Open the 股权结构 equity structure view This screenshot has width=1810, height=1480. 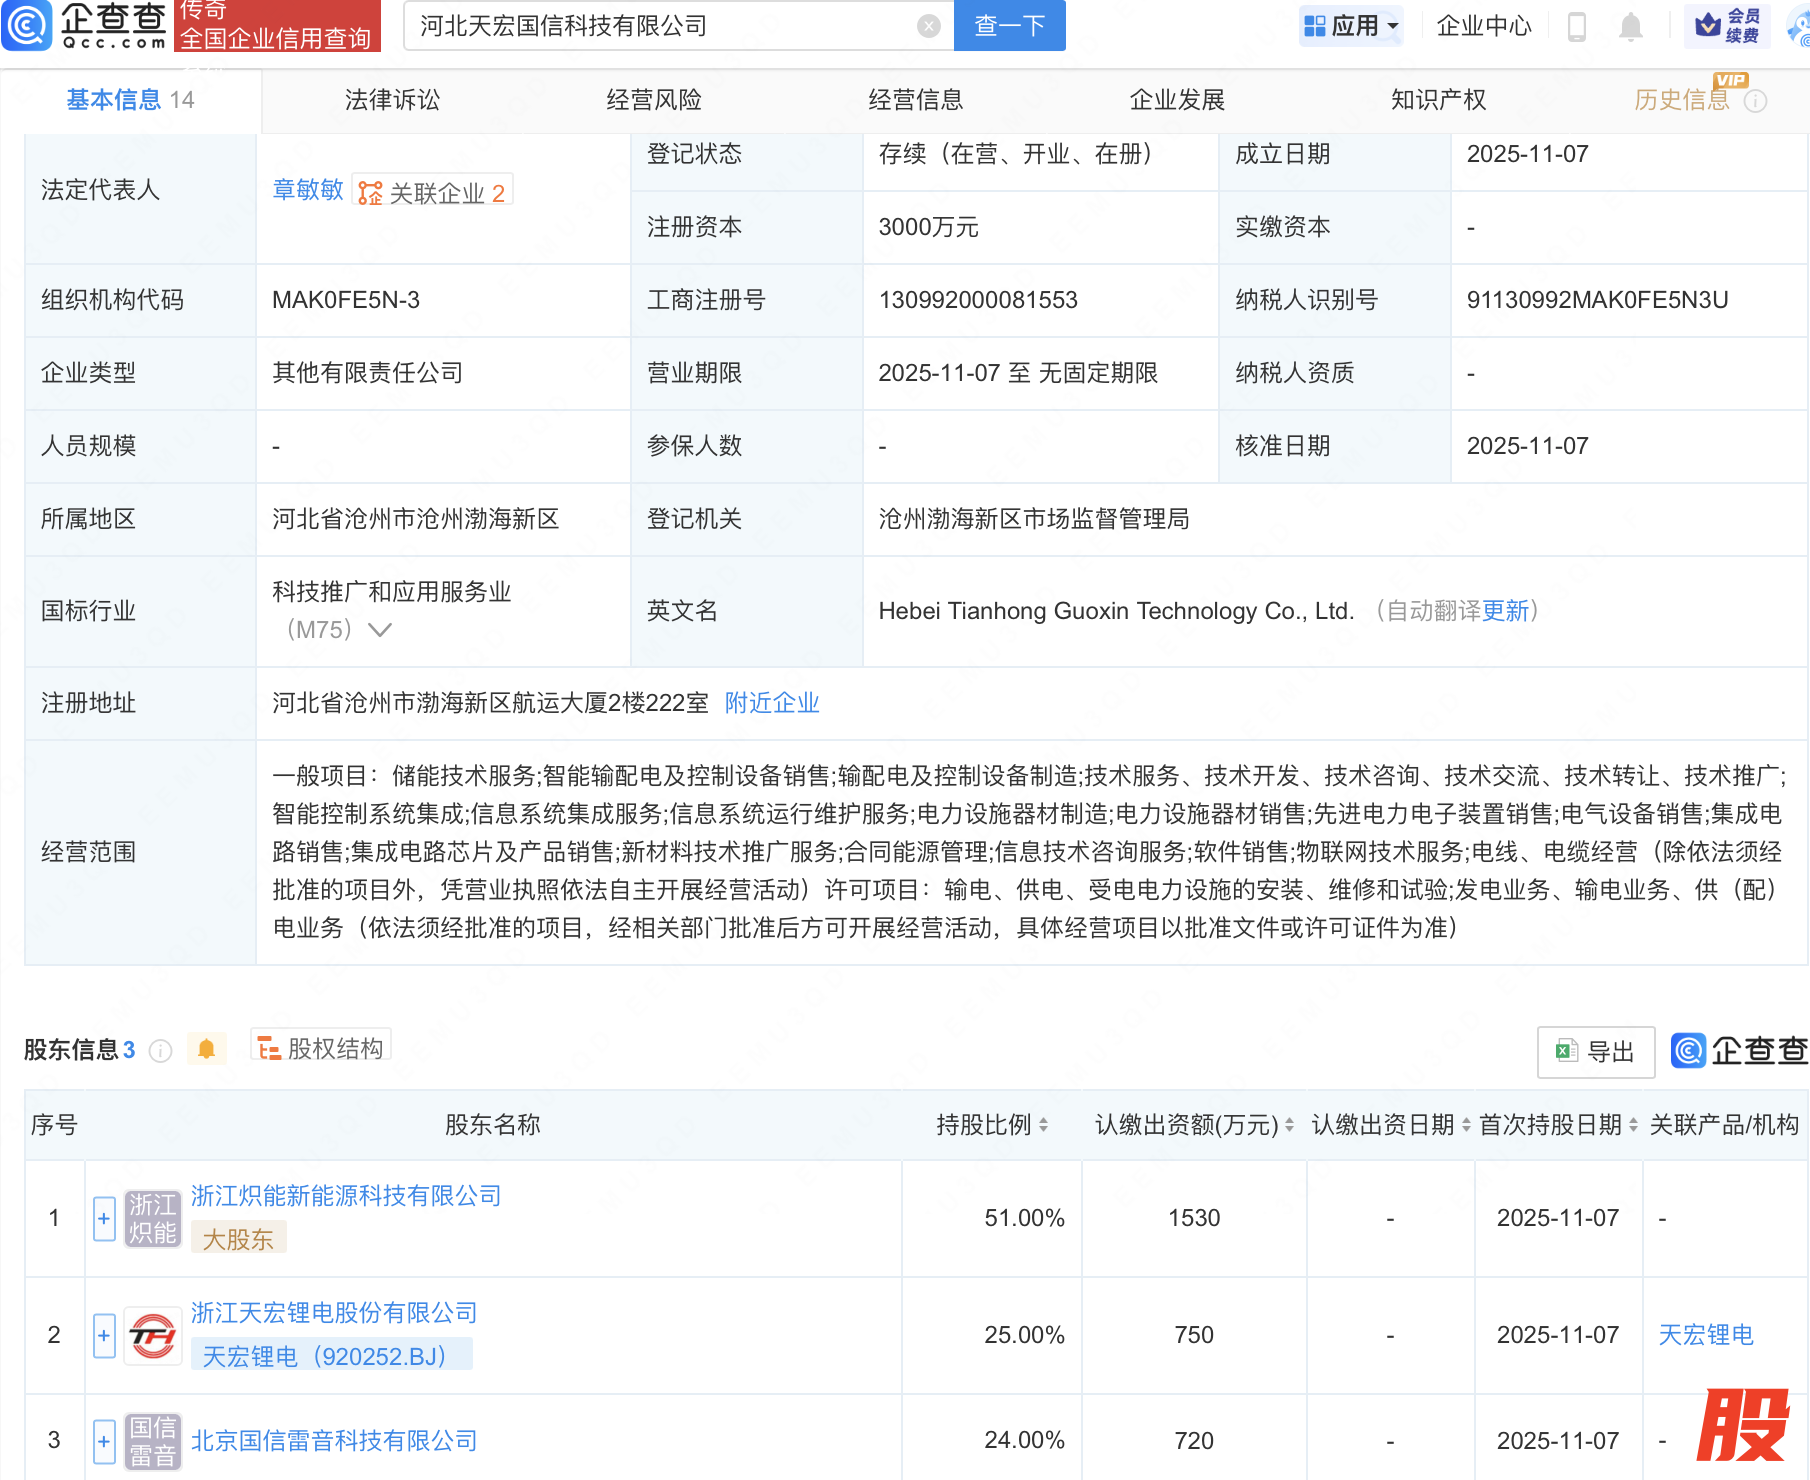tap(321, 1048)
